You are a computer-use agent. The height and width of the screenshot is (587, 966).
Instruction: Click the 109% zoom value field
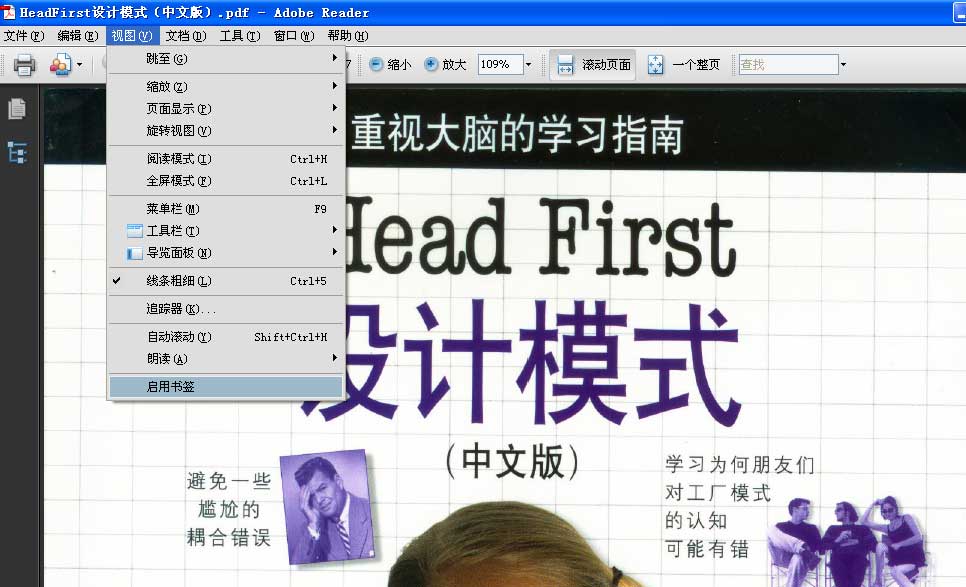[x=500, y=64]
